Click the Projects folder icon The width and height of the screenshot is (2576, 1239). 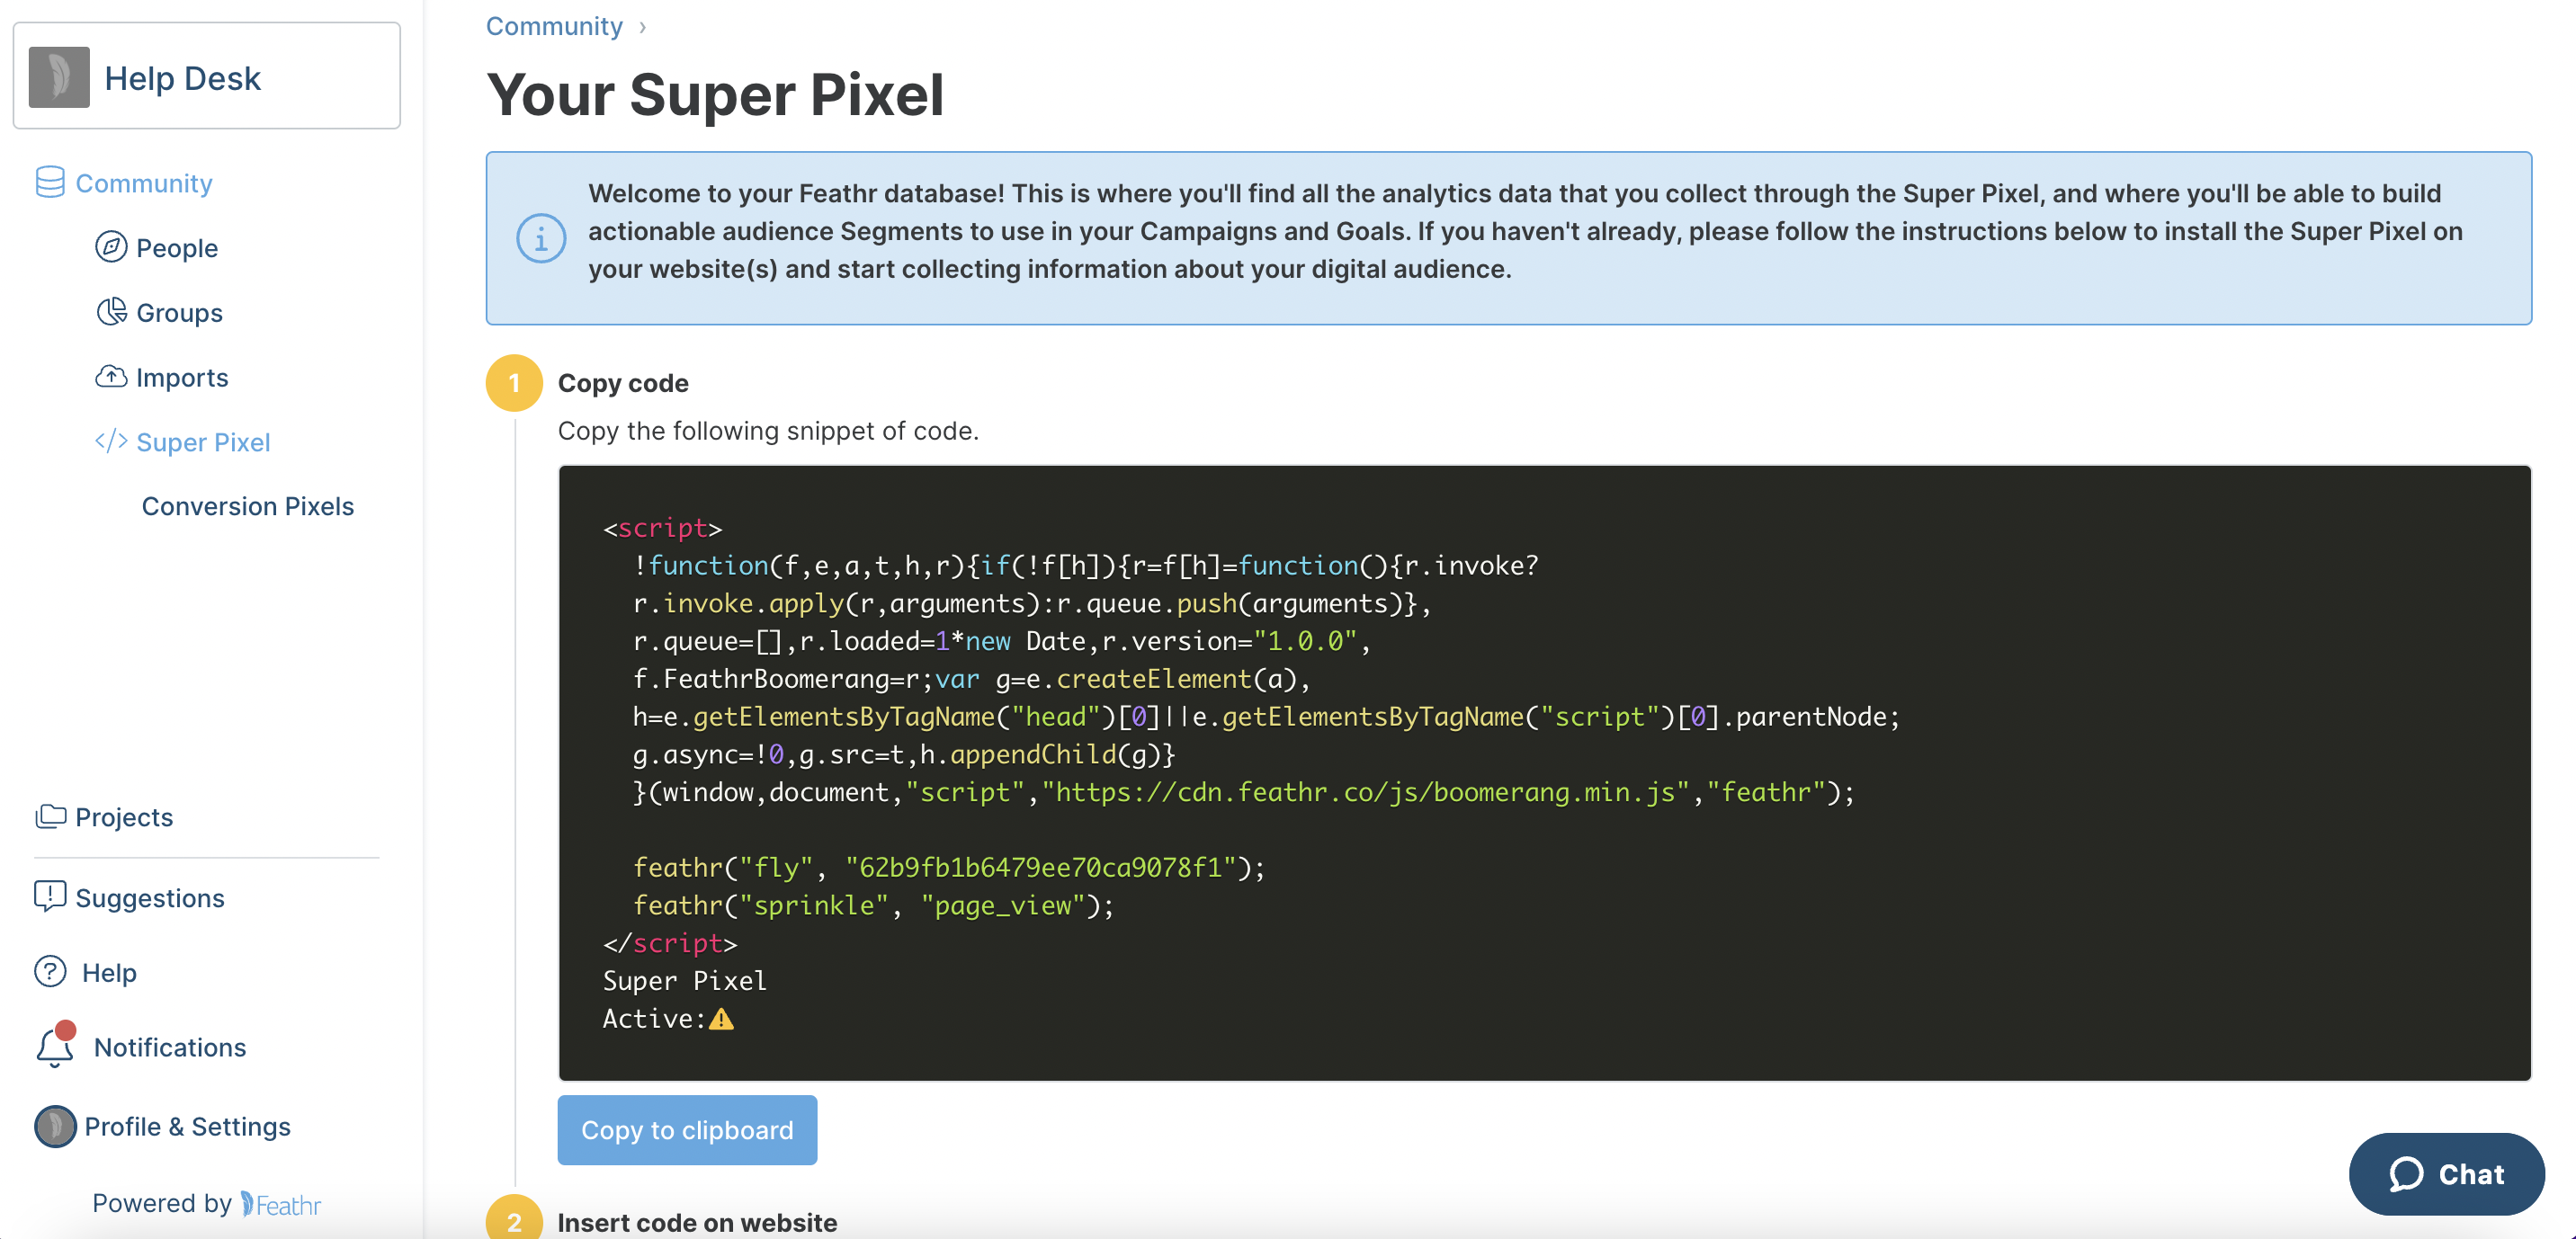[x=49, y=816]
